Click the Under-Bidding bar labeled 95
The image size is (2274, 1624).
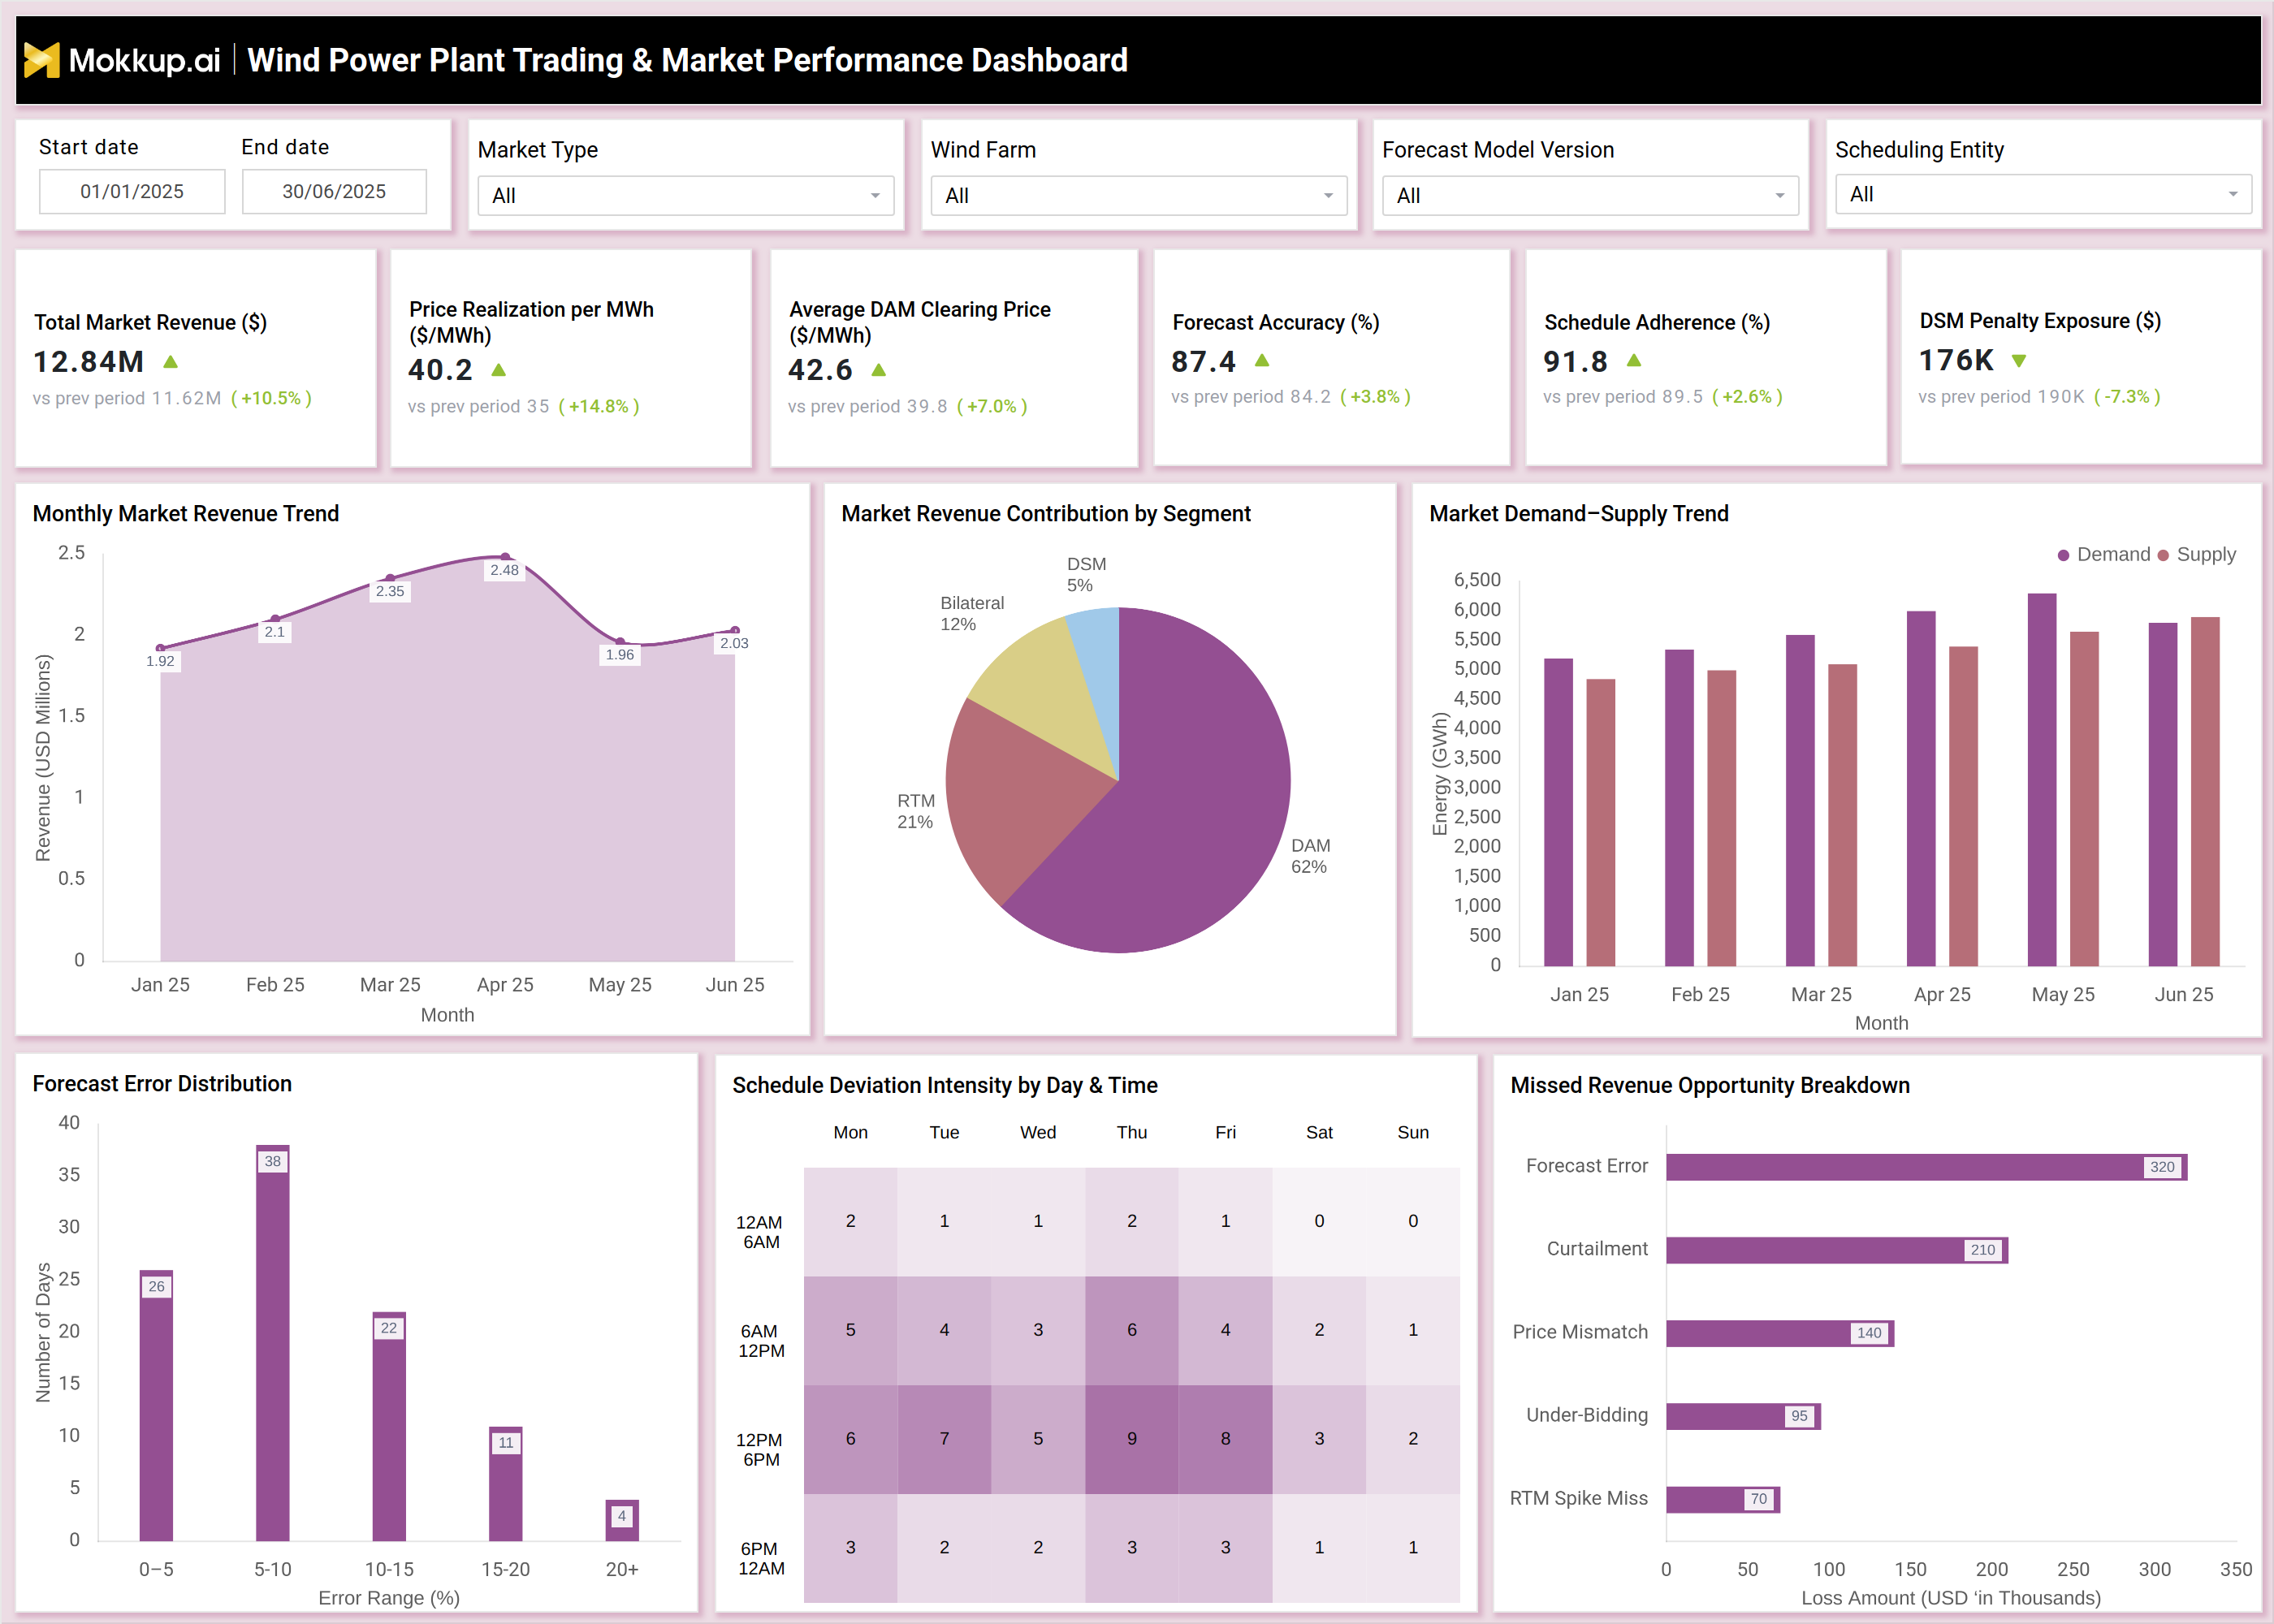pyautogui.click(x=1744, y=1416)
